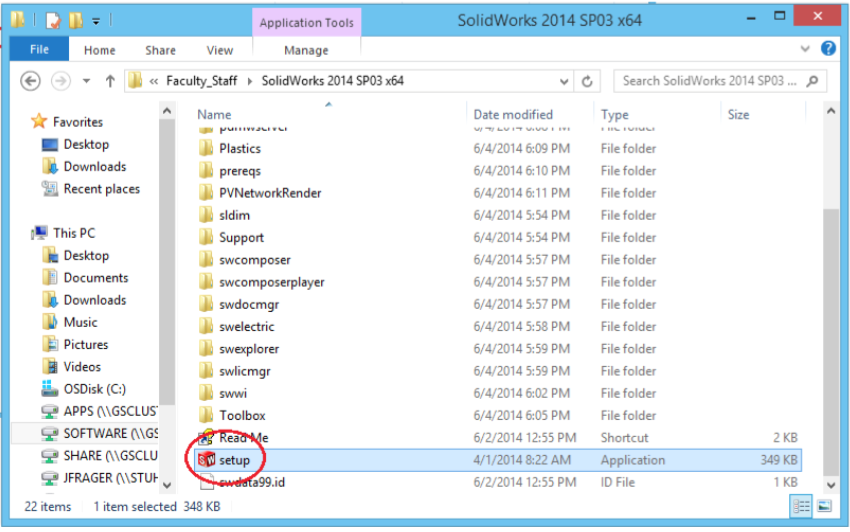Viewport: 850px width, 532px height.
Task: Select Videos under This PC
Action: (82, 367)
